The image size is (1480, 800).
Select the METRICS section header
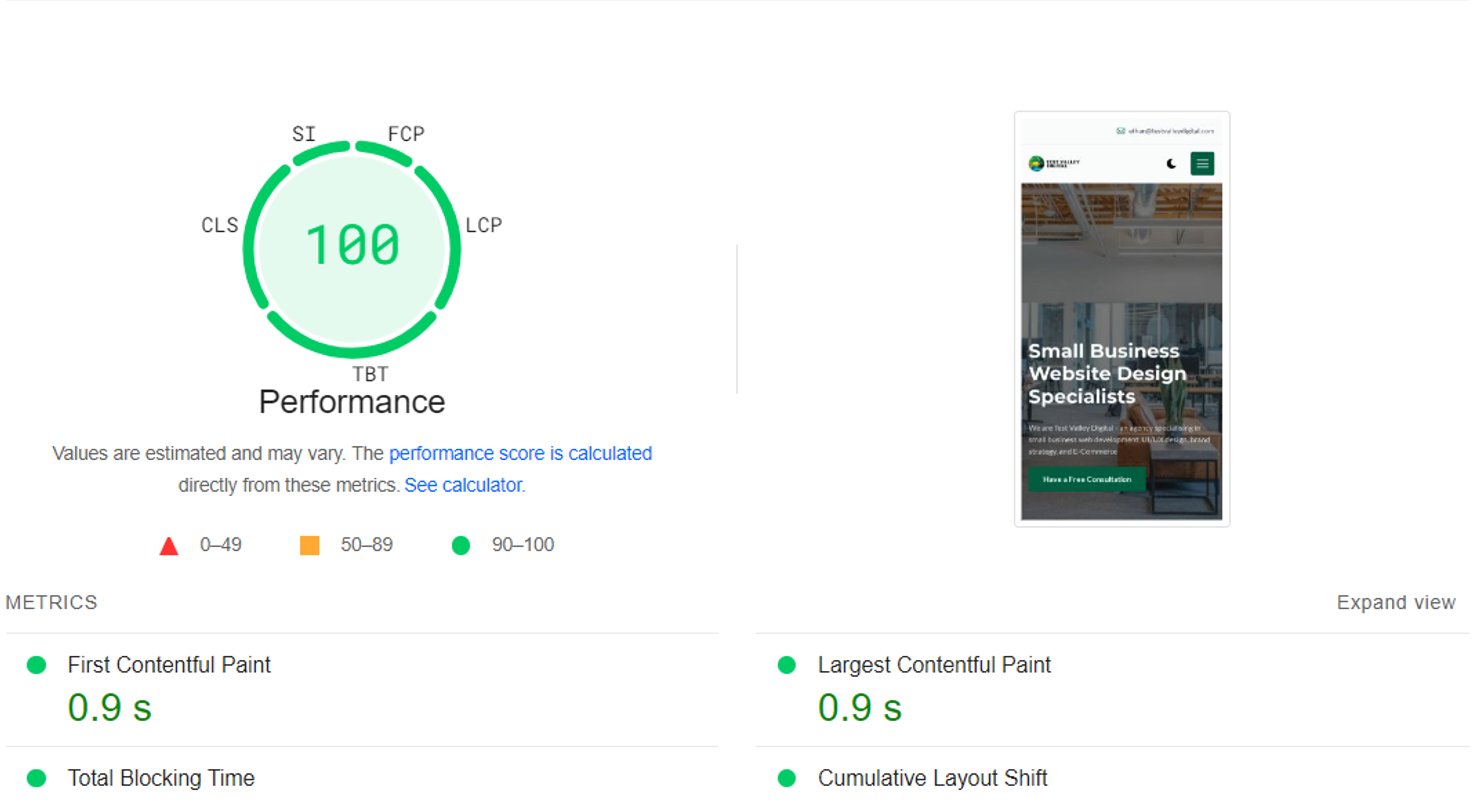pyautogui.click(x=51, y=602)
